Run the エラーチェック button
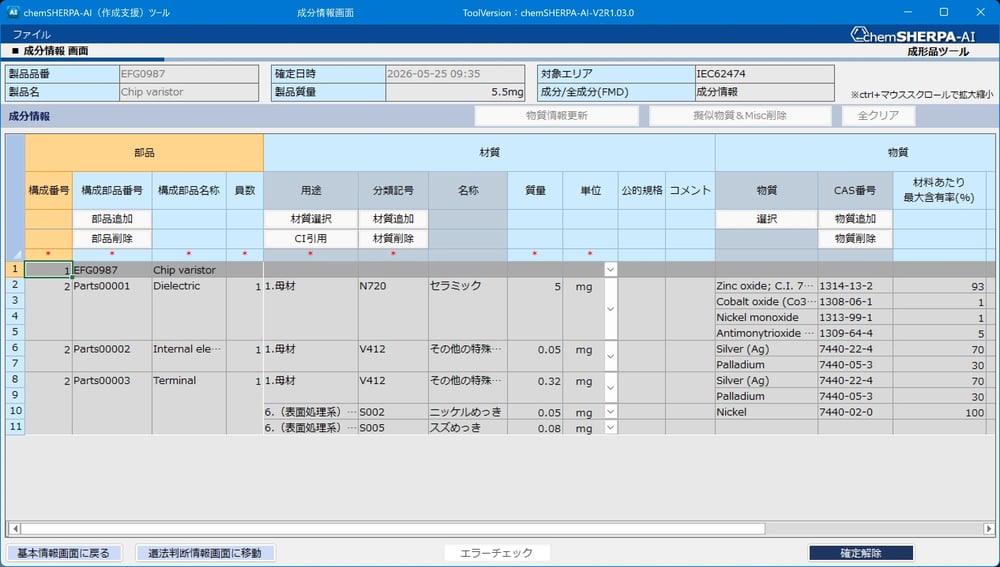 [x=497, y=553]
